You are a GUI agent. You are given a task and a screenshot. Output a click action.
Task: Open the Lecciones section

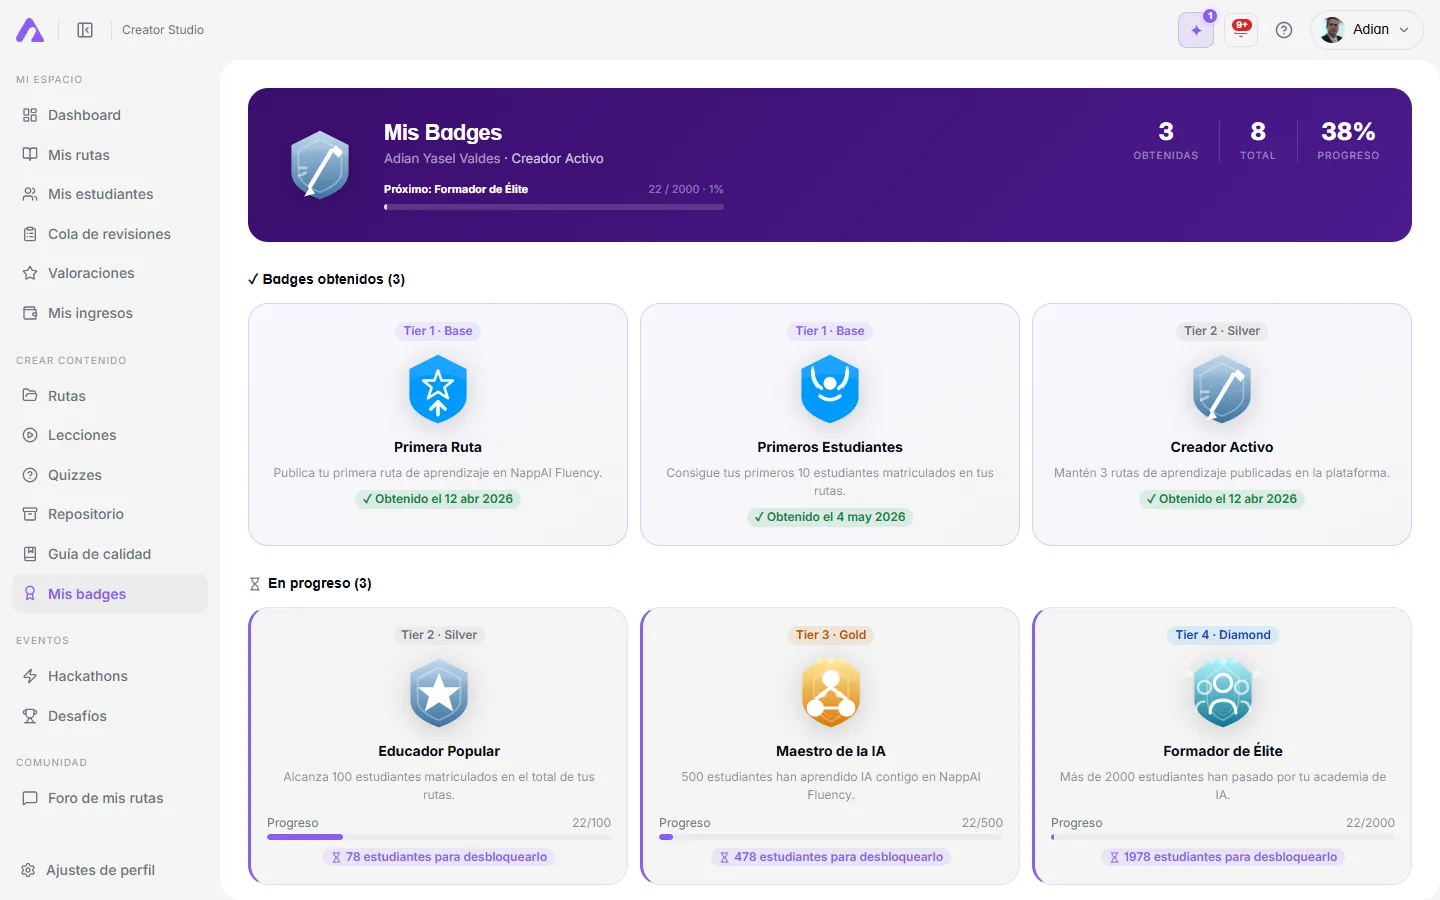point(110,435)
